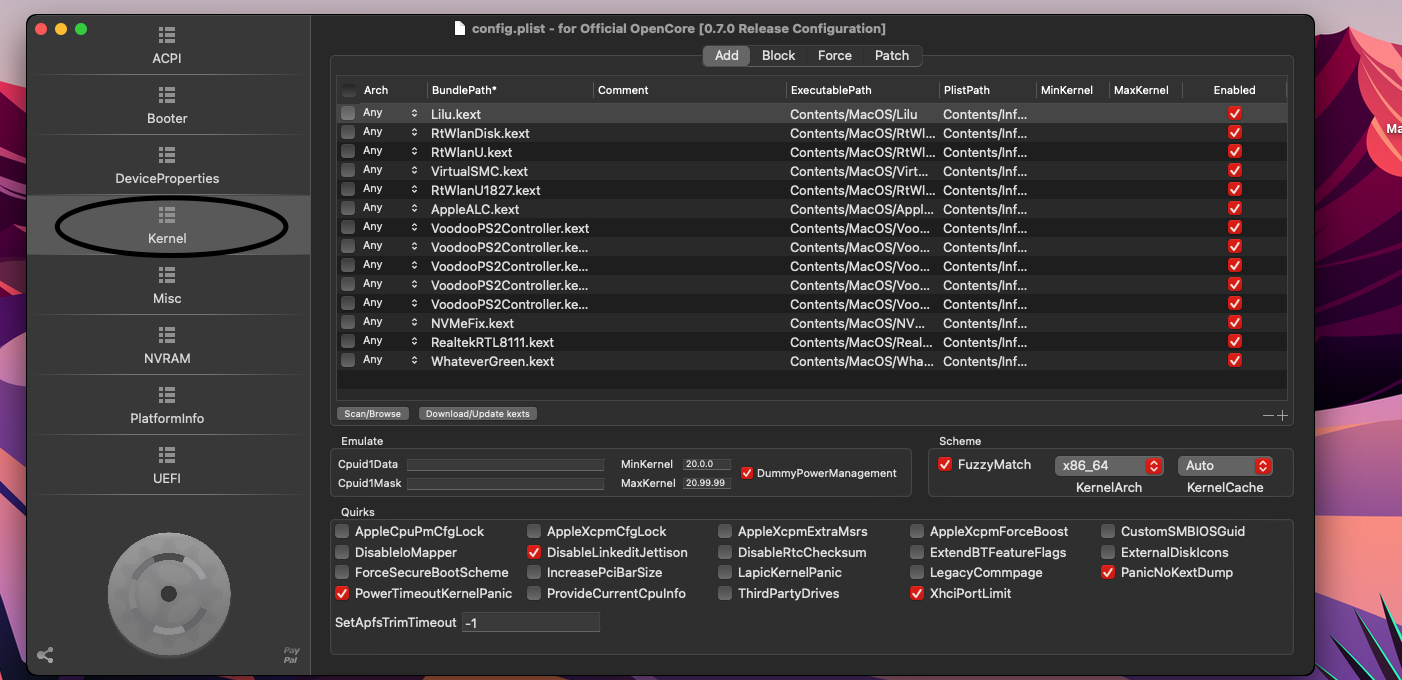Click the config.plist document icon in title
This screenshot has width=1402, height=680.
pyautogui.click(x=460, y=28)
